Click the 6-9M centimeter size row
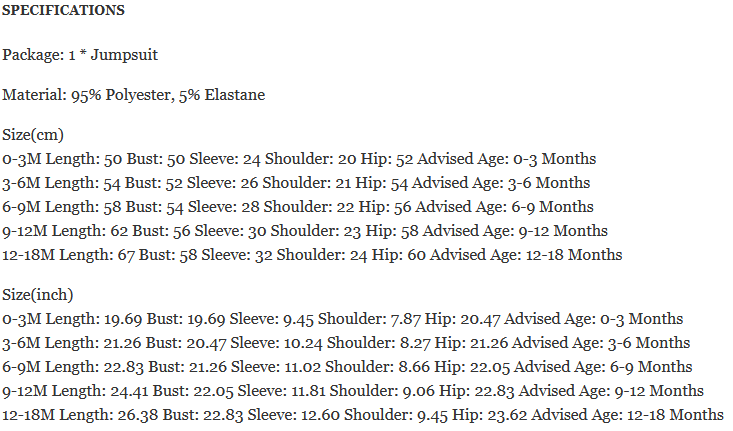Image resolution: width=733 pixels, height=431 pixels. pos(298,207)
